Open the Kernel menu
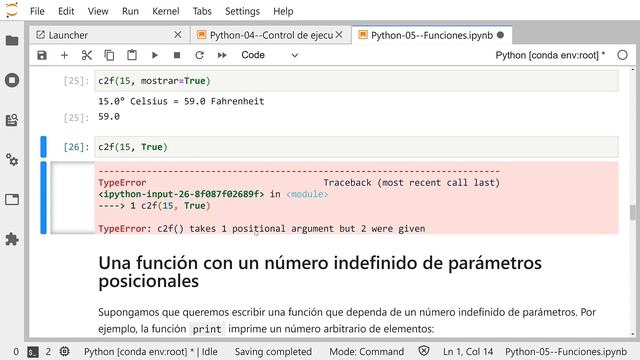 166,11
